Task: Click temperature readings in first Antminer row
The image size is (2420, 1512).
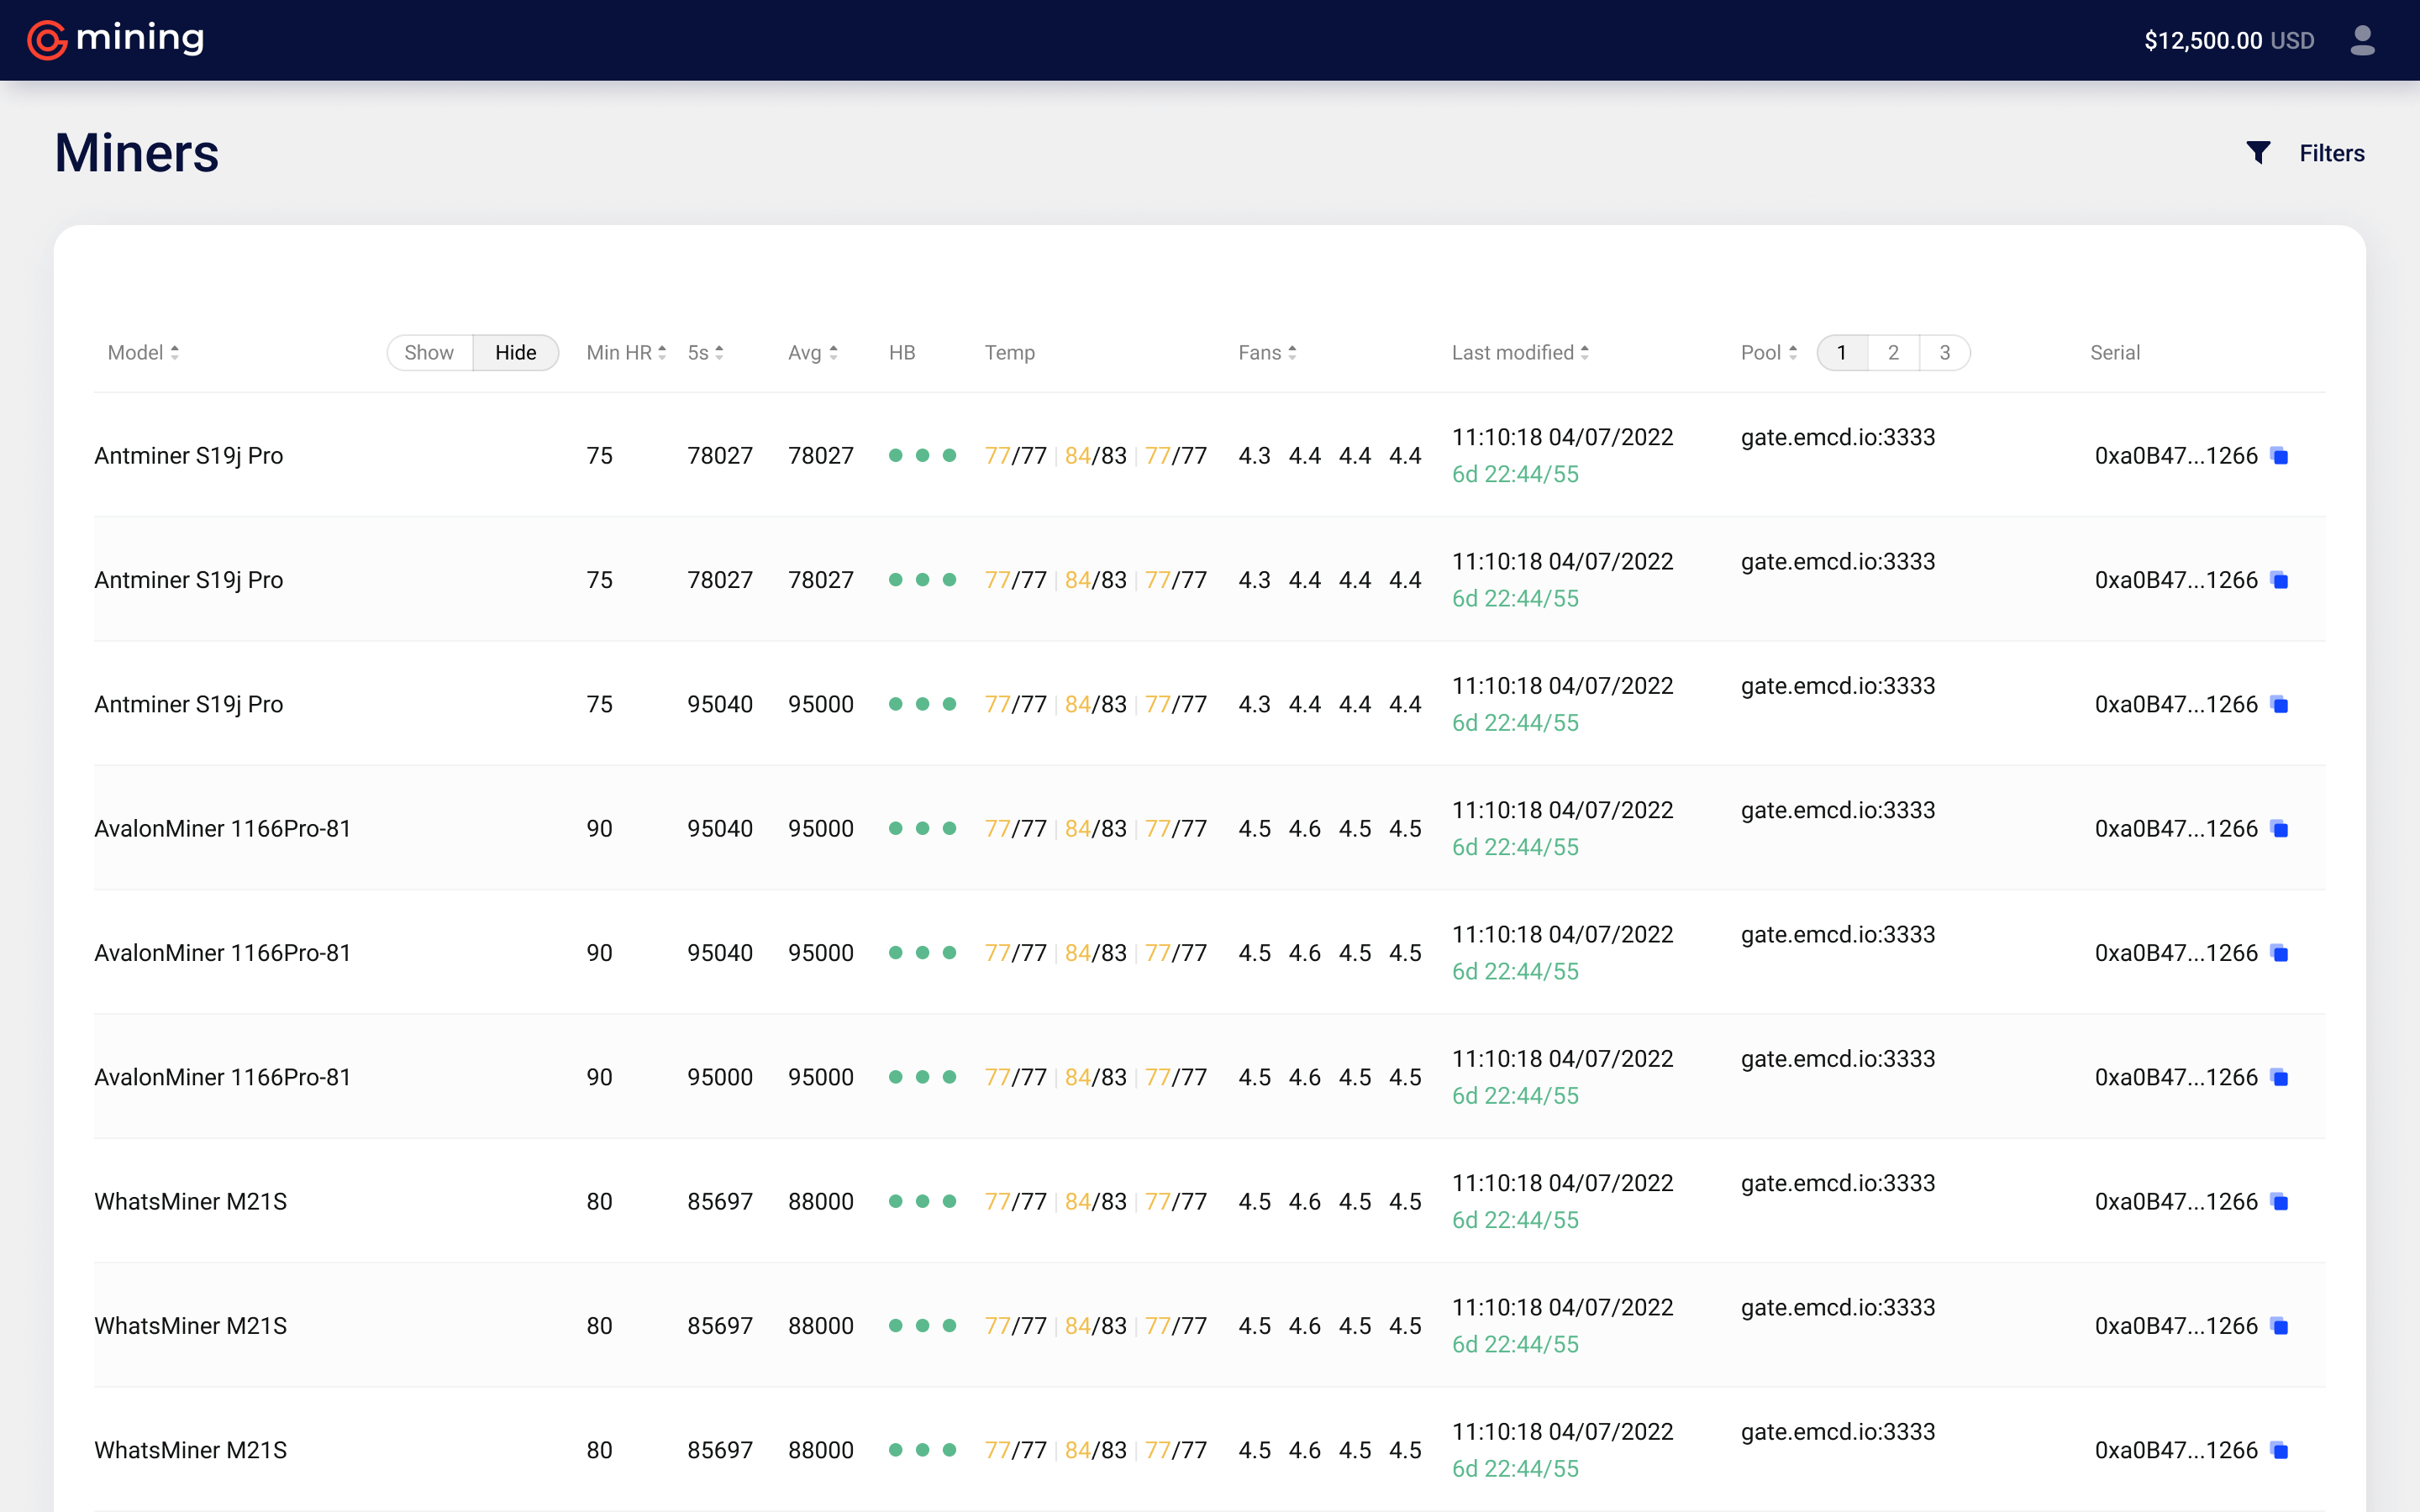Action: tap(1096, 456)
